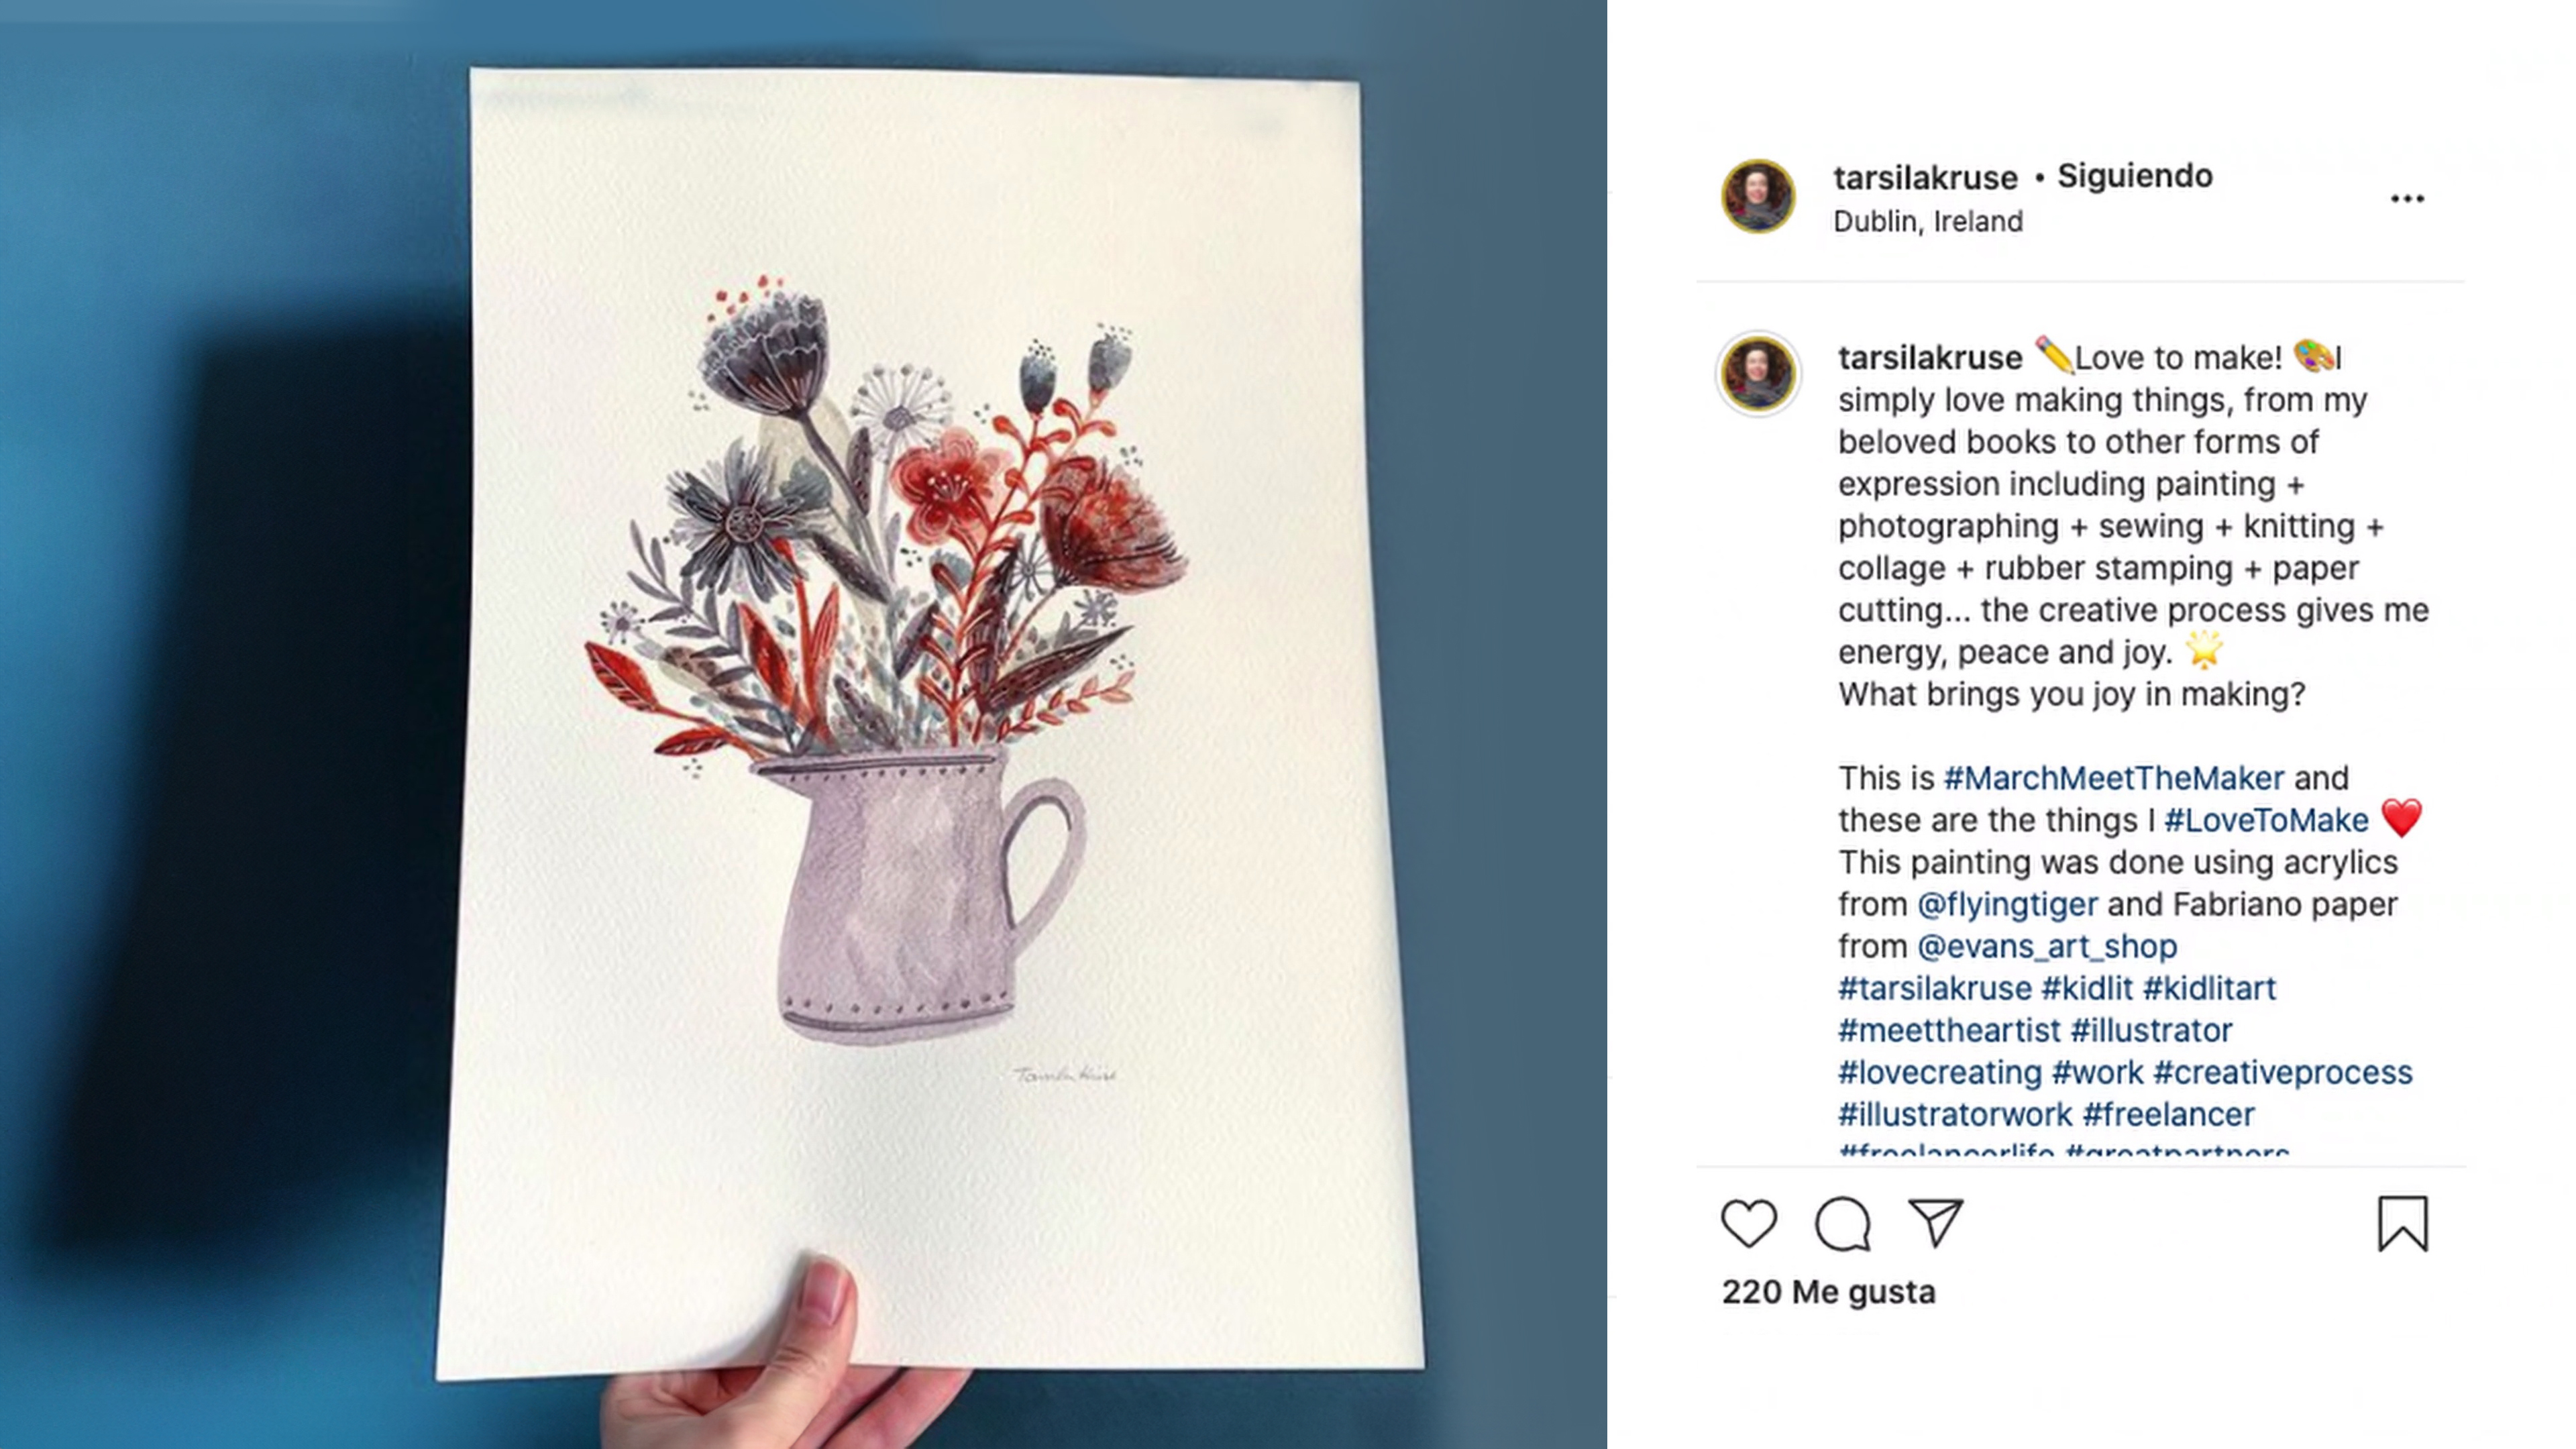Open the header profile avatar of tarsilakruse
This screenshot has height=1449, width=2576.
pos(1758,196)
